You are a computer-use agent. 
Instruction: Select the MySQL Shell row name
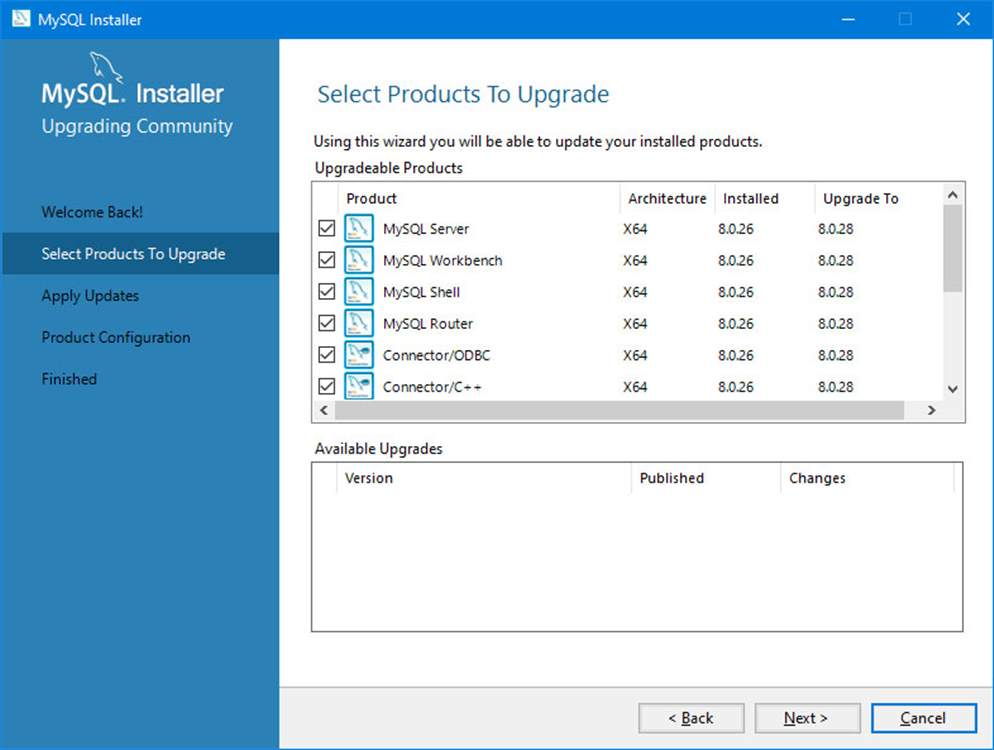[422, 292]
